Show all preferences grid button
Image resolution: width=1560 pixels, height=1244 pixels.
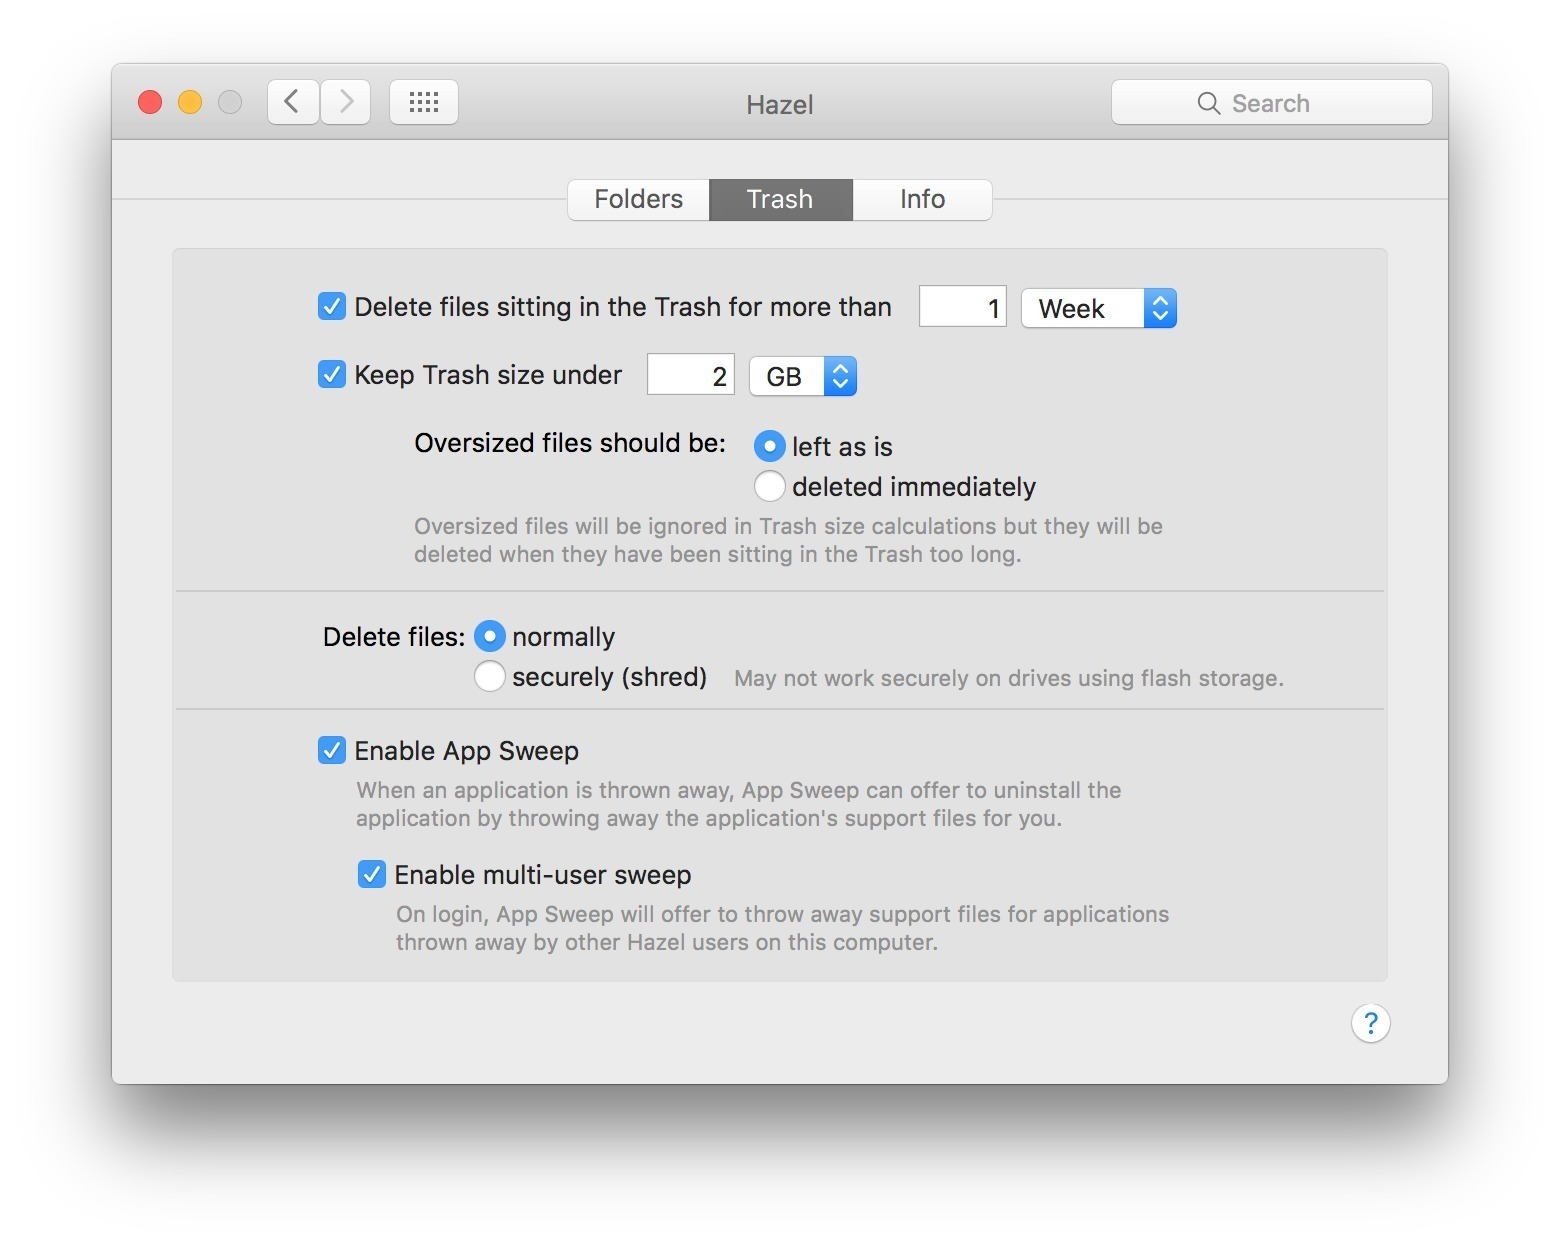pyautogui.click(x=424, y=102)
